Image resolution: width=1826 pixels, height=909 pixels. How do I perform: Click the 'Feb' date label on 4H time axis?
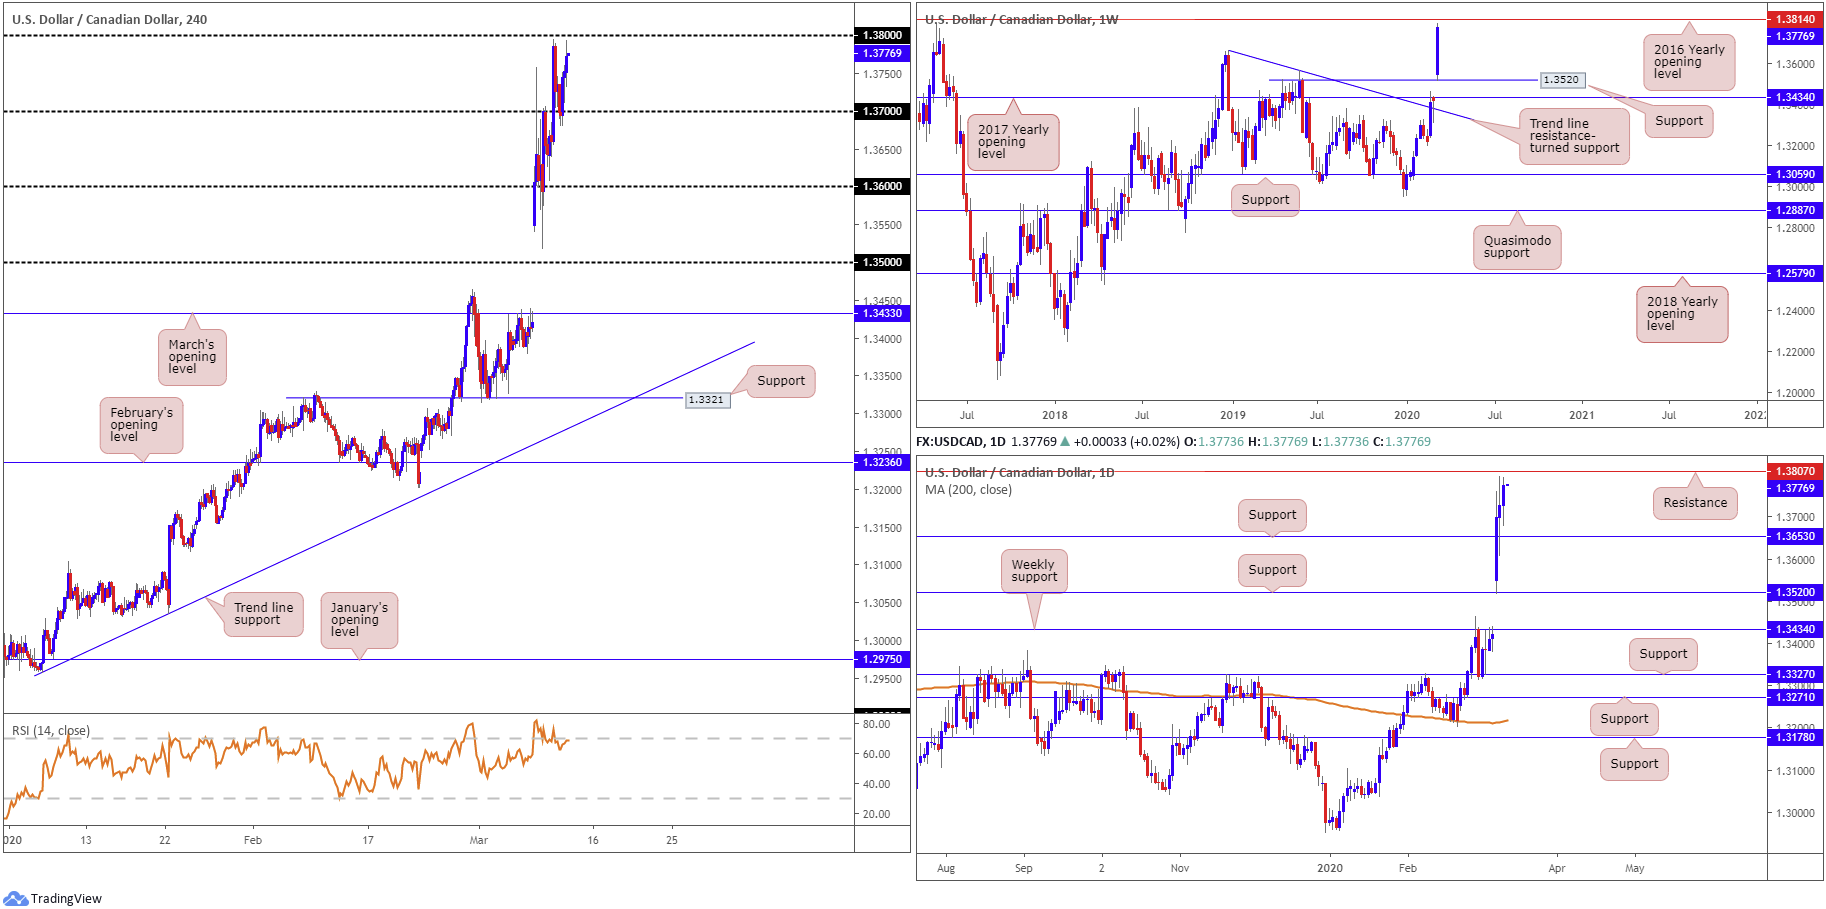tap(253, 840)
